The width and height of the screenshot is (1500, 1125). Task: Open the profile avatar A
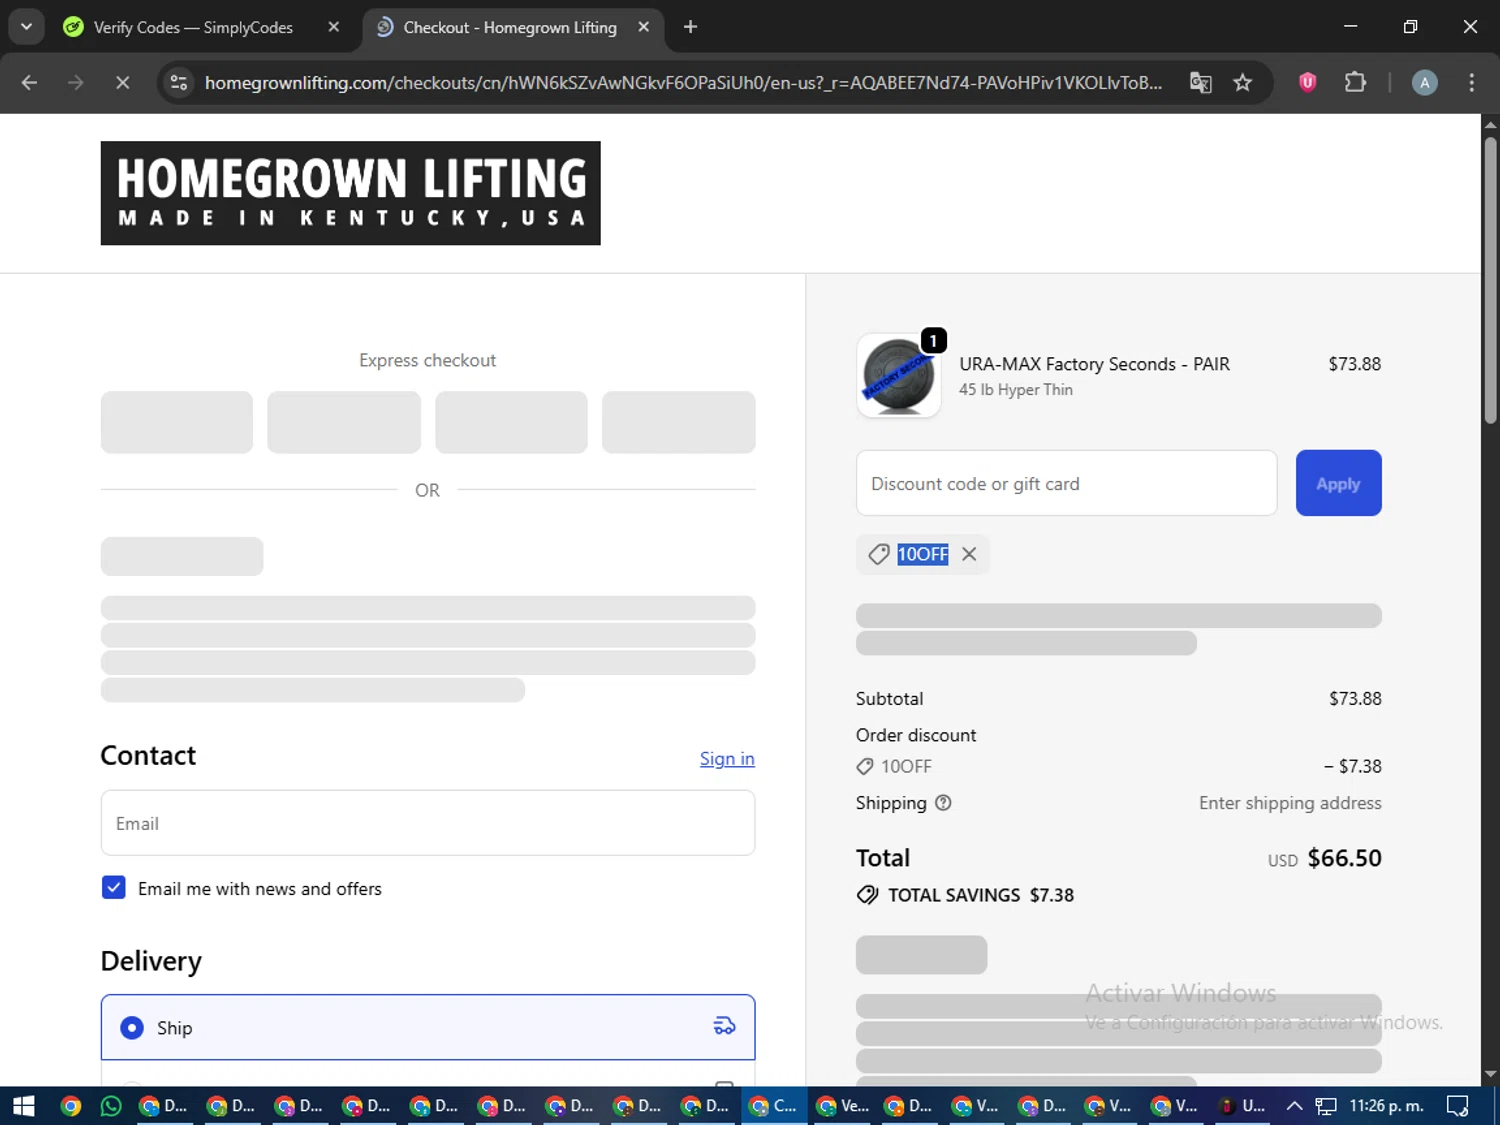[x=1425, y=83]
